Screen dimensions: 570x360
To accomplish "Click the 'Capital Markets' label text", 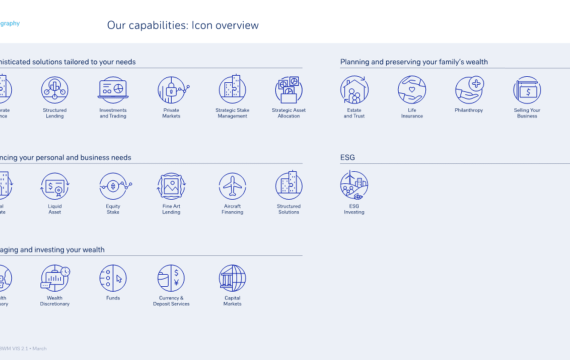I will coord(232,301).
